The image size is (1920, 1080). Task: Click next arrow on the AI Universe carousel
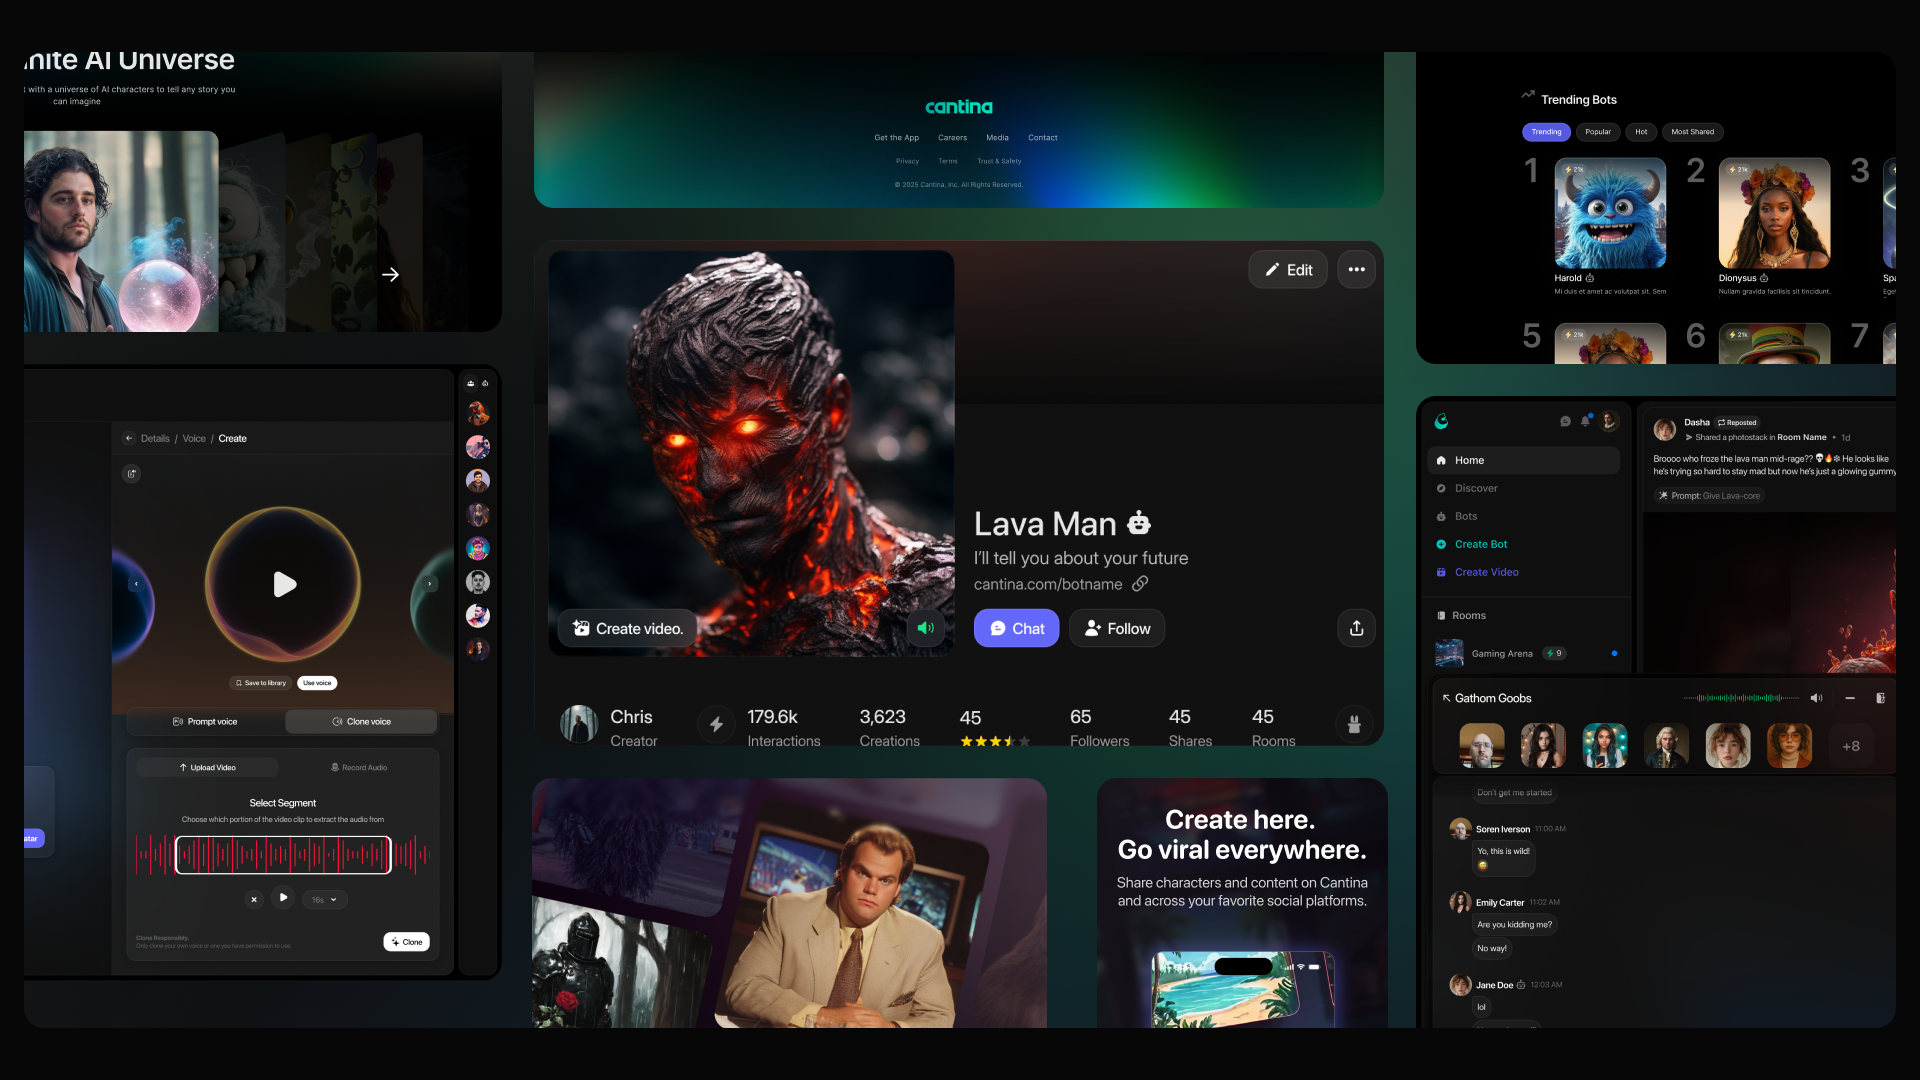pyautogui.click(x=390, y=274)
